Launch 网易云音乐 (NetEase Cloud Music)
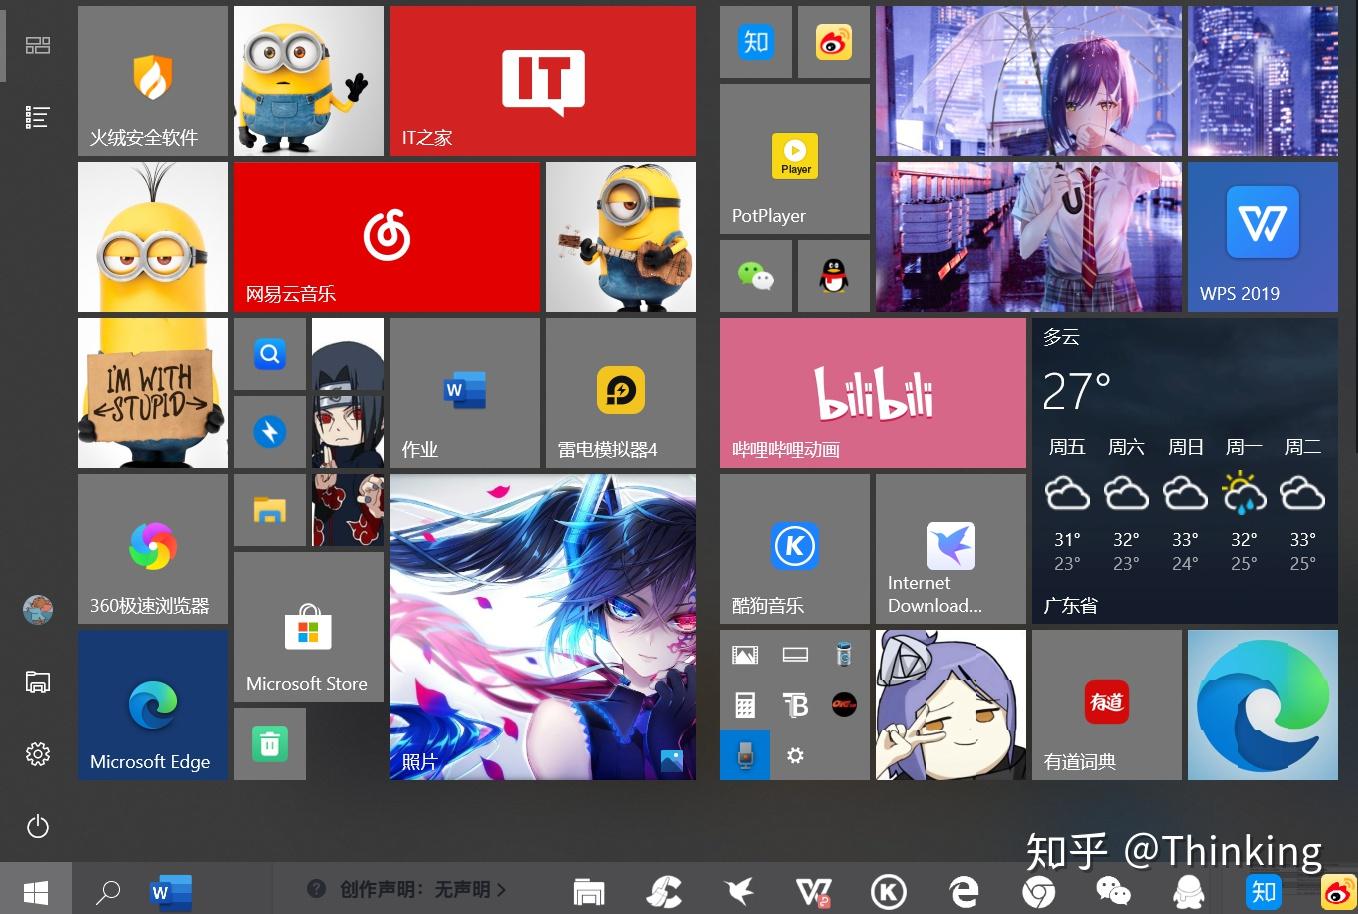Viewport: 1358px width, 914px height. [x=386, y=236]
